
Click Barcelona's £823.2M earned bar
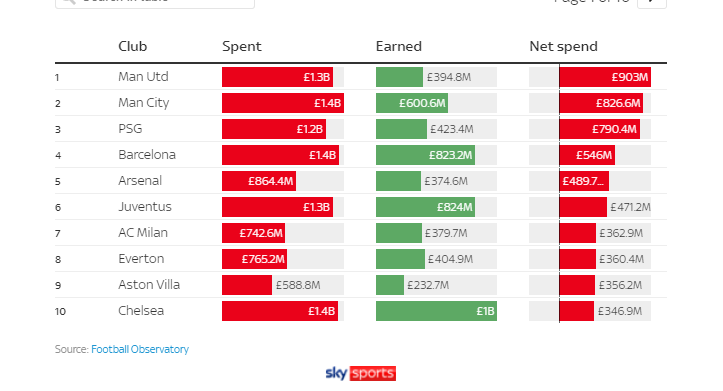(425, 155)
